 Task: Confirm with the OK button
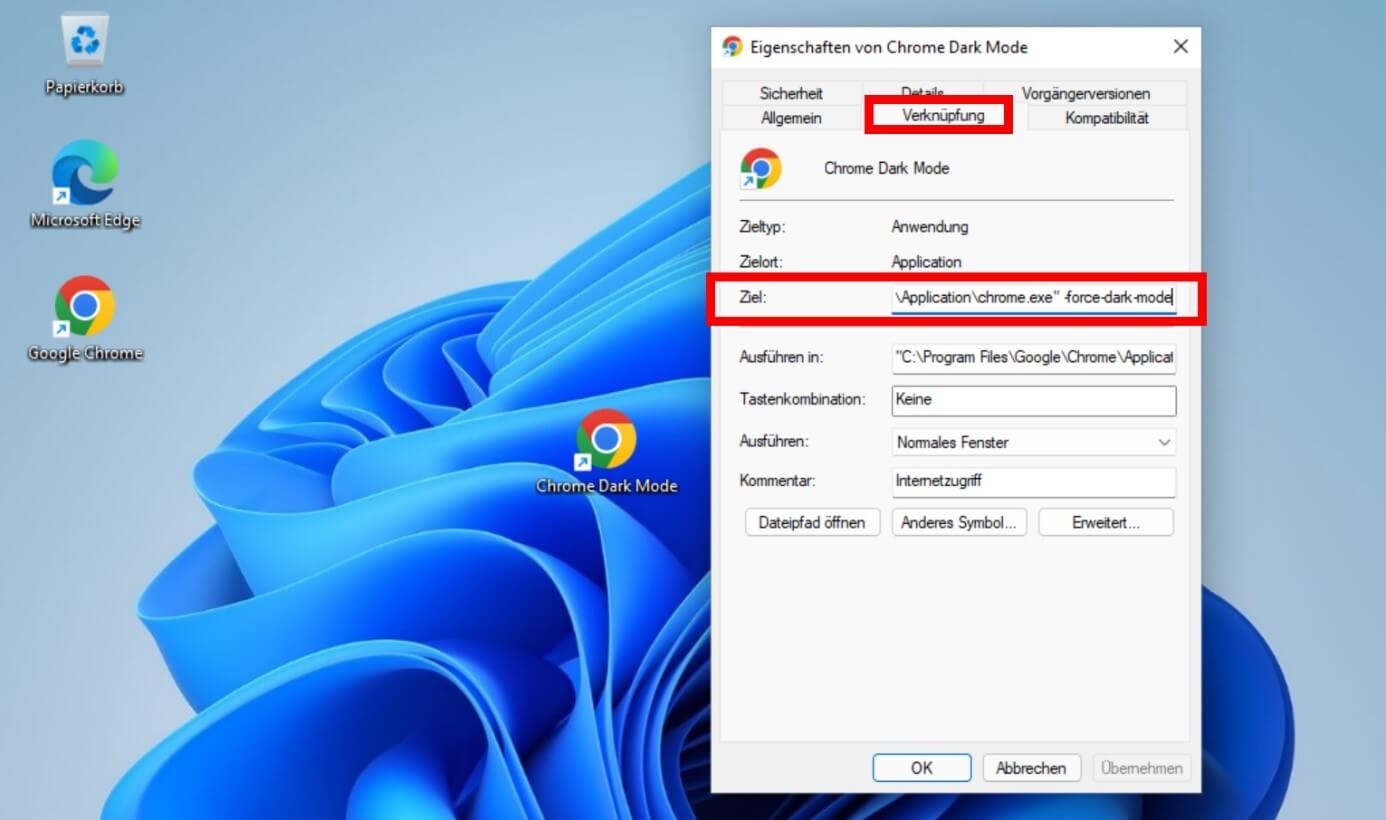(922, 768)
